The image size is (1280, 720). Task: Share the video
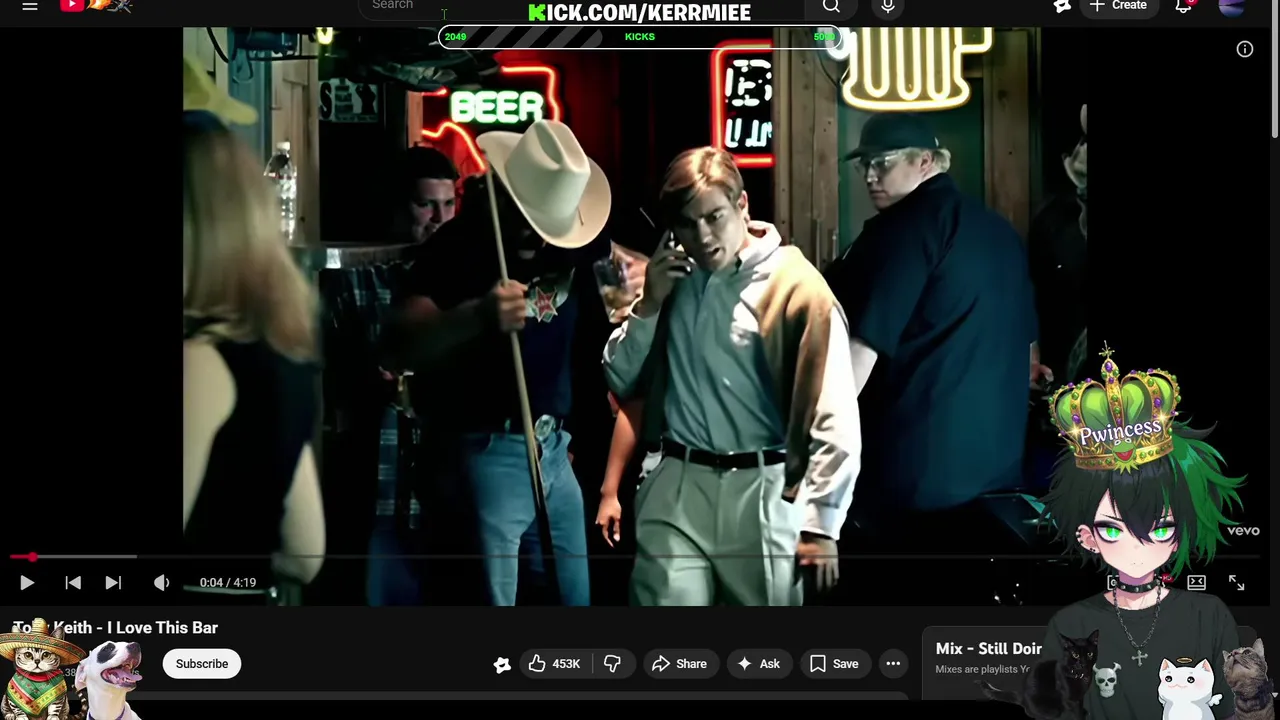pyautogui.click(x=679, y=664)
